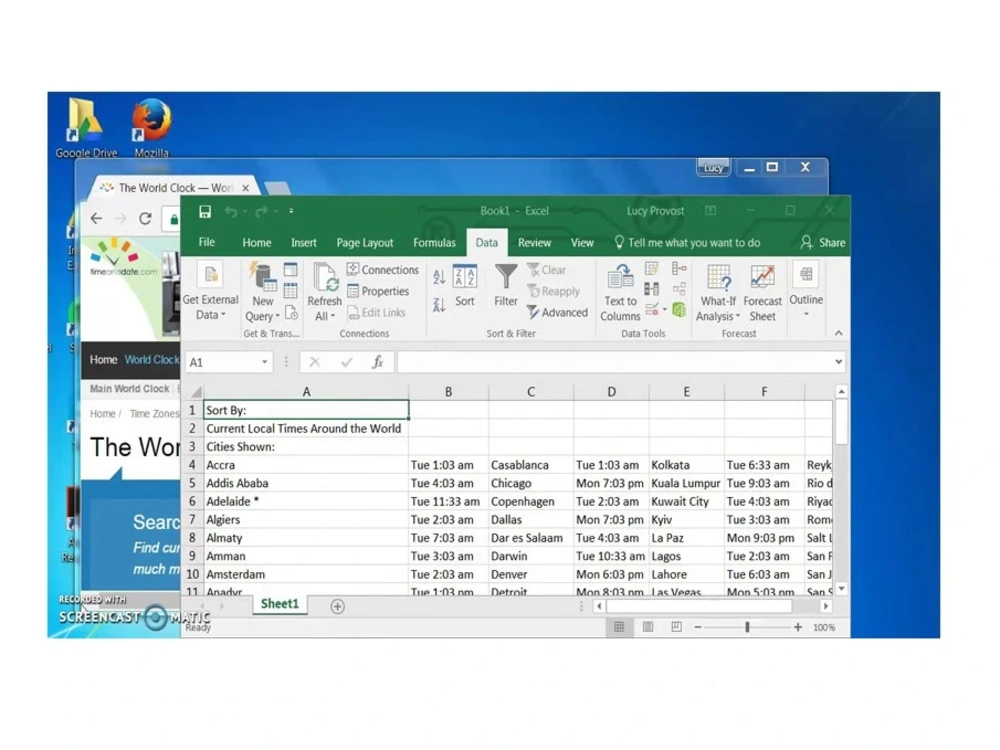Open the Refresh All dropdown
The width and height of the screenshot is (1000, 750).
(324, 291)
